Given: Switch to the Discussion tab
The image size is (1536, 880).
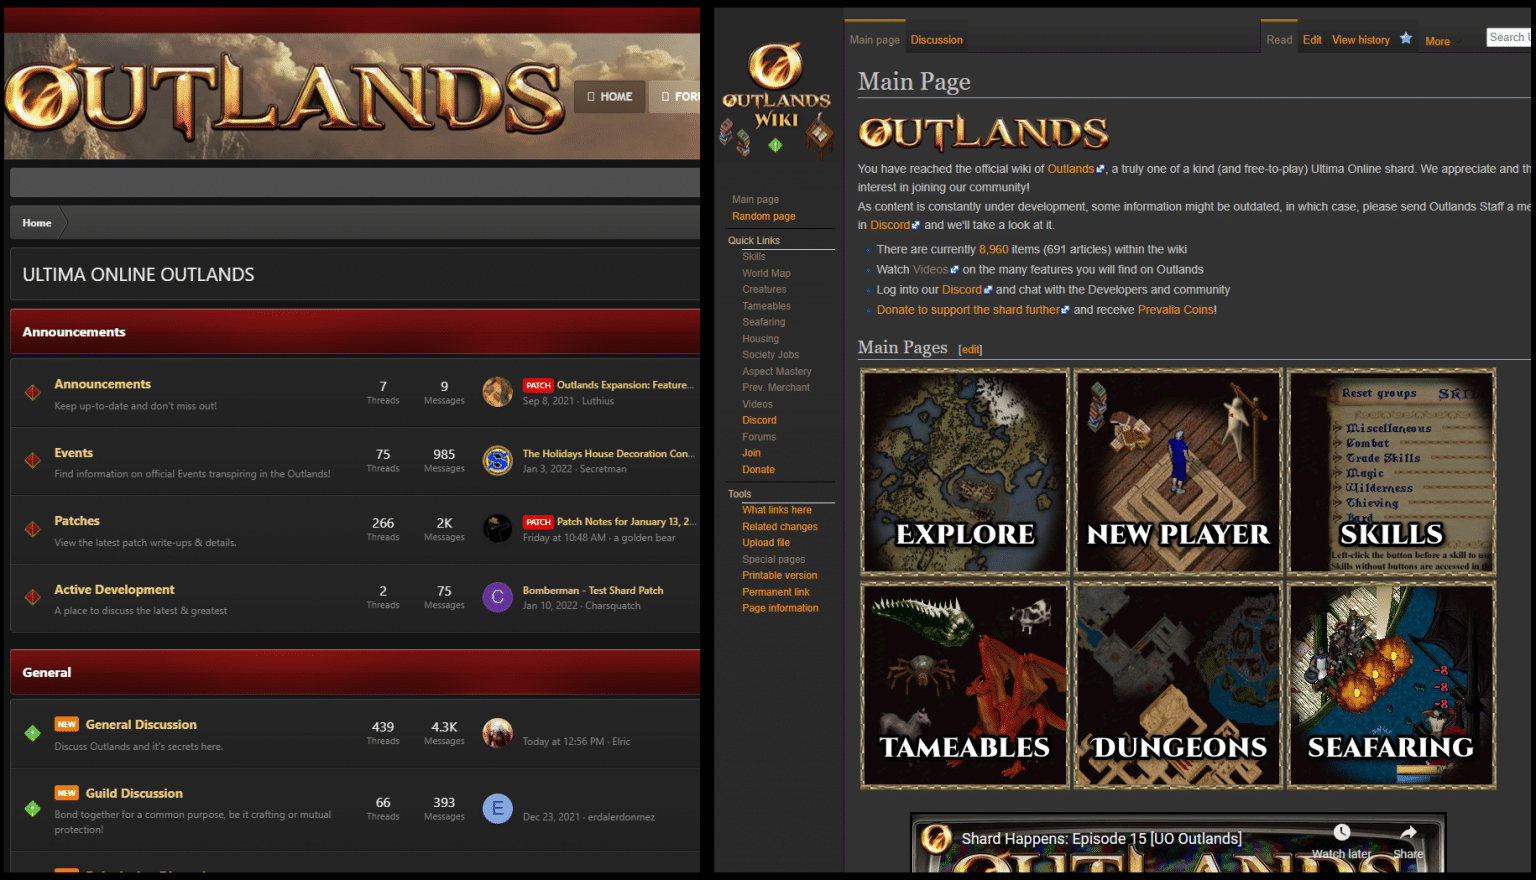Looking at the screenshot, I should pyautogui.click(x=936, y=39).
